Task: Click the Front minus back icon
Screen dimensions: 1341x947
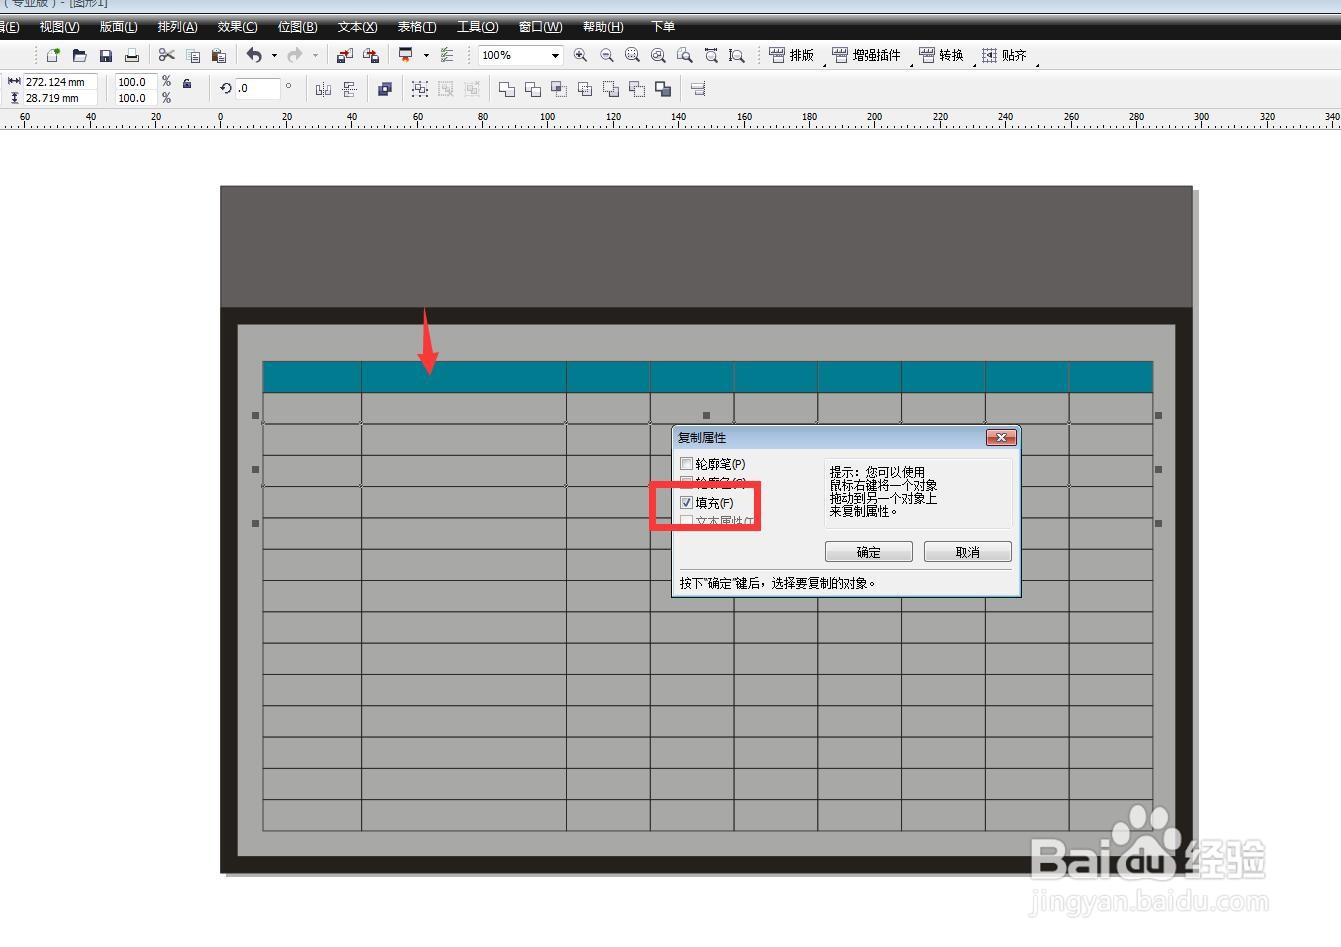Action: click(611, 90)
